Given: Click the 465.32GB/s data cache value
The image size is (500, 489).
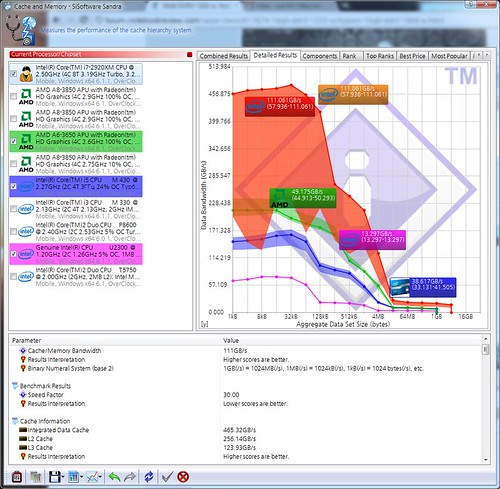Looking at the screenshot, I should [239, 430].
